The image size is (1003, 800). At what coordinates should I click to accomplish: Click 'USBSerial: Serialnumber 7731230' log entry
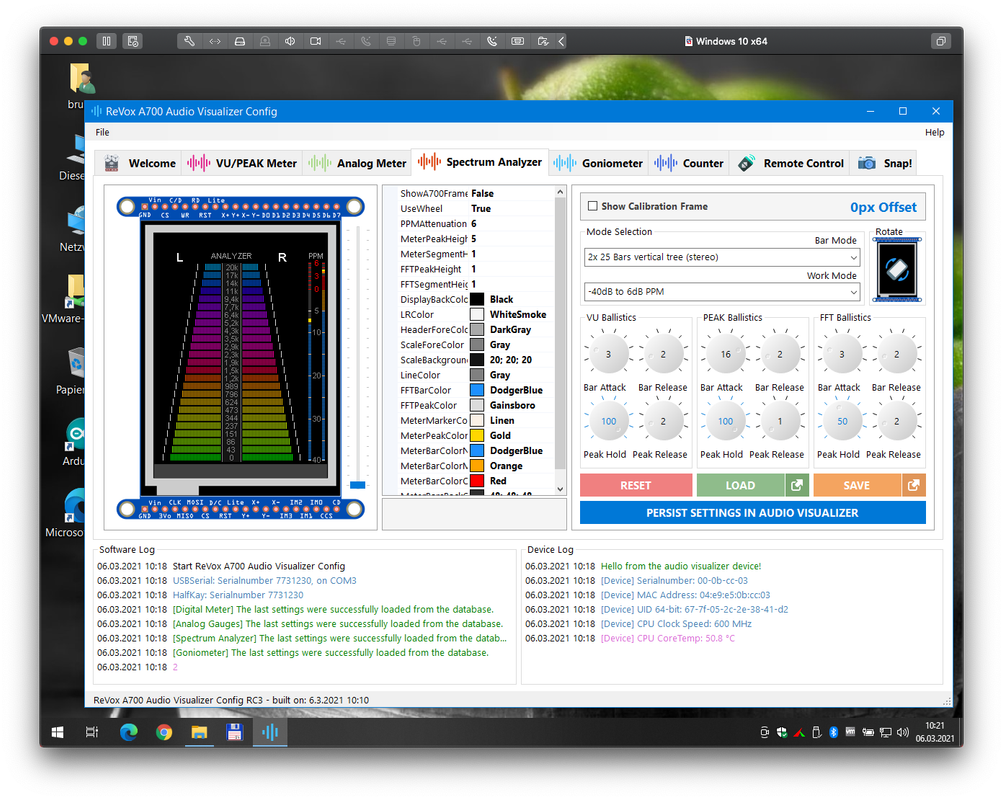tap(265, 581)
